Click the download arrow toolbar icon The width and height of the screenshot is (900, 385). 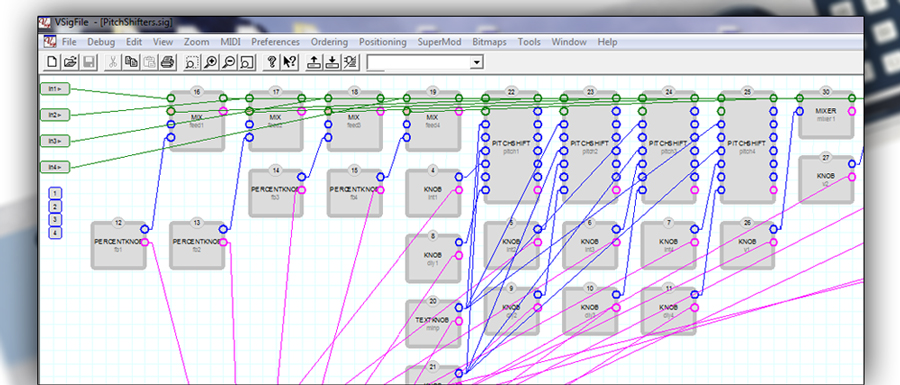(332, 62)
